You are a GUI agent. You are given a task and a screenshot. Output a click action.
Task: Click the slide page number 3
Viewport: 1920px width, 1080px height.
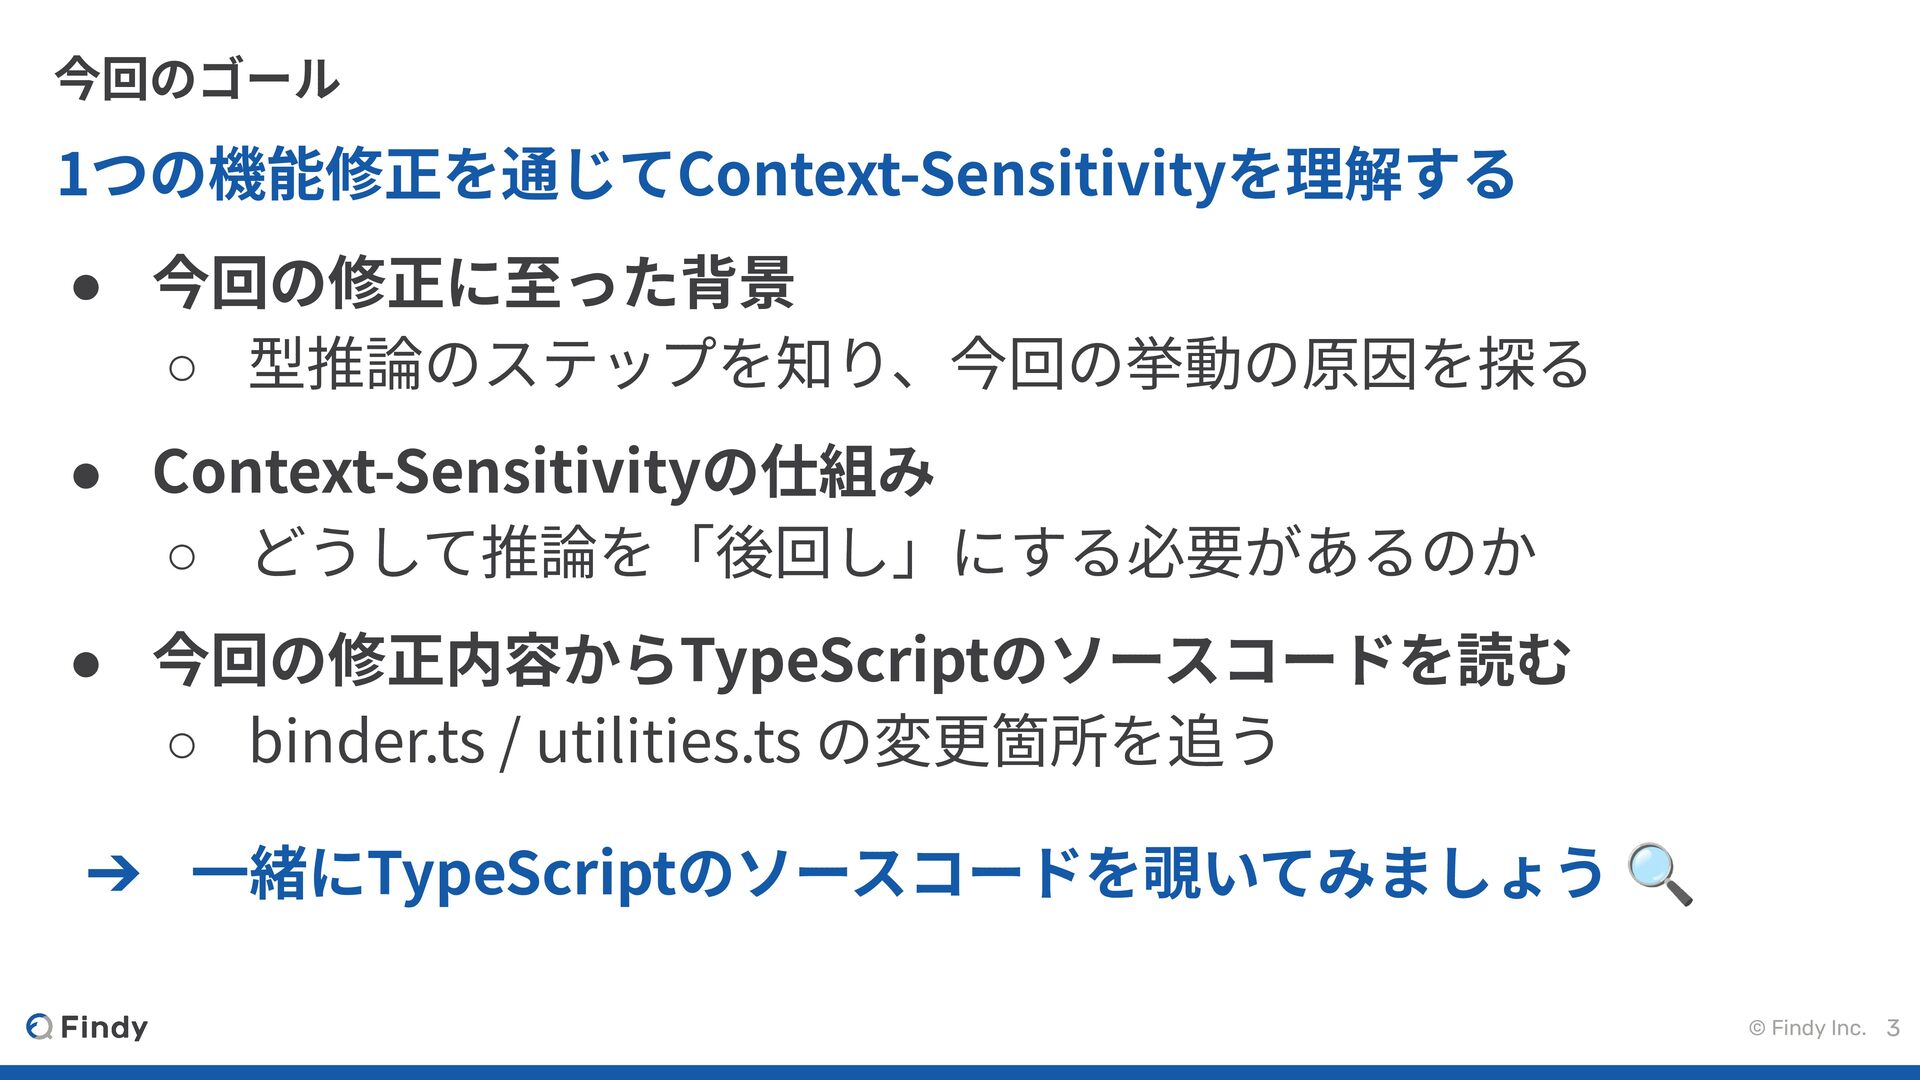[1892, 1028]
